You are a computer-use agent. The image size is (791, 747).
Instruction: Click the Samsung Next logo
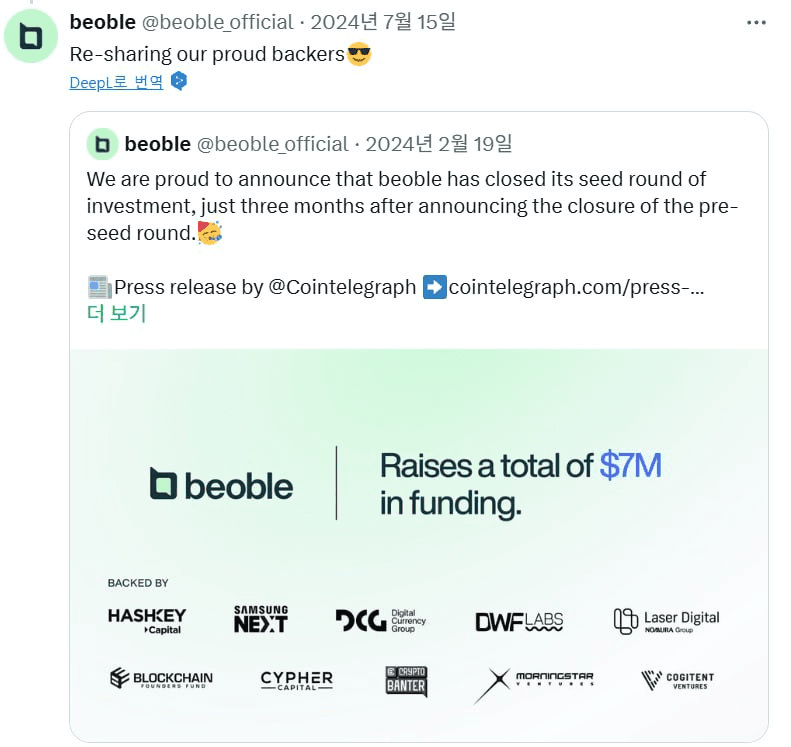(x=261, y=619)
